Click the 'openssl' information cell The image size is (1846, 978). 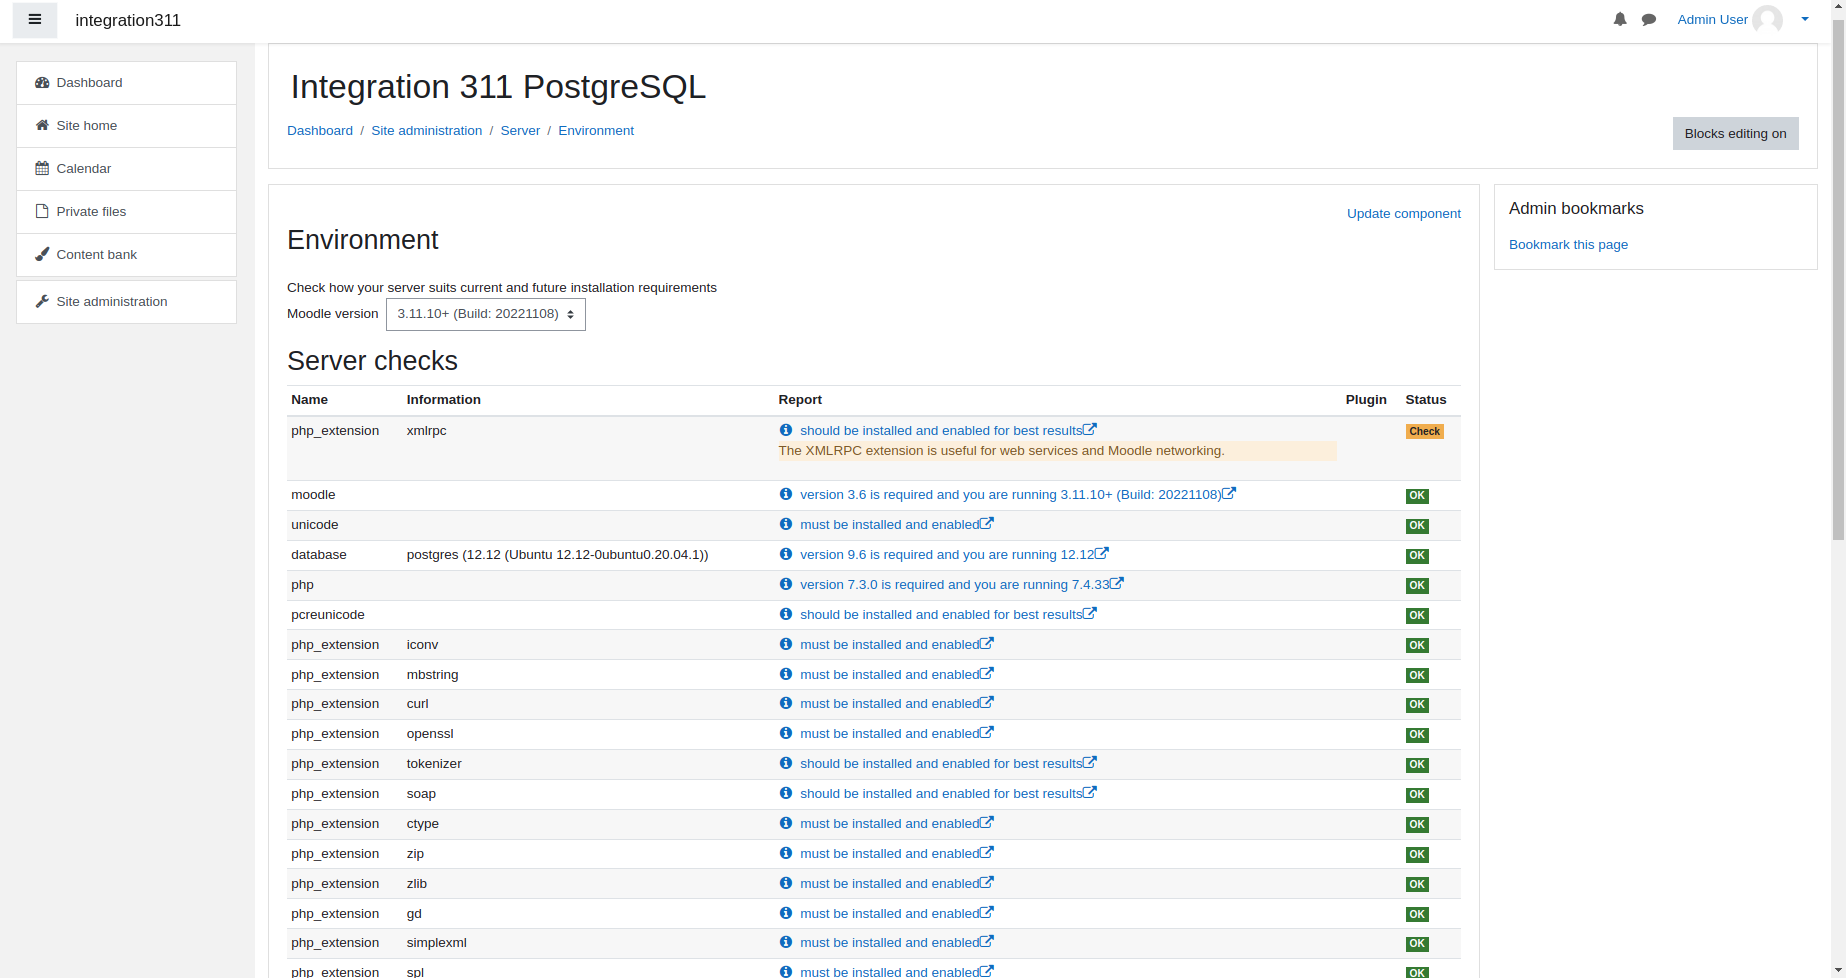[430, 734]
